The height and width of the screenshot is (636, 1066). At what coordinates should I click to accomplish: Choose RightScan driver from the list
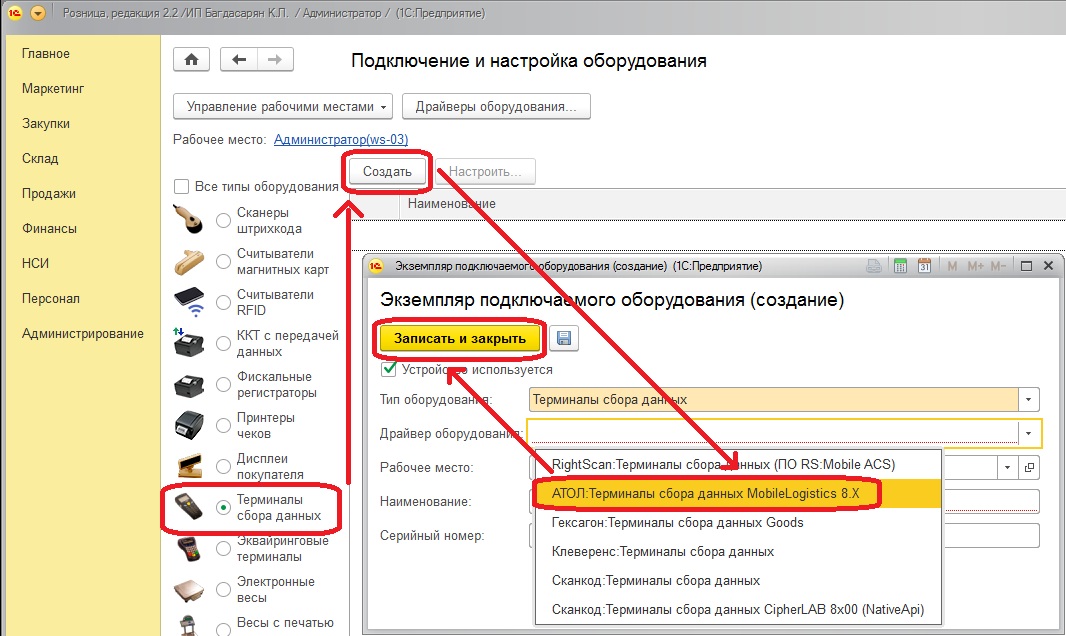738,465
